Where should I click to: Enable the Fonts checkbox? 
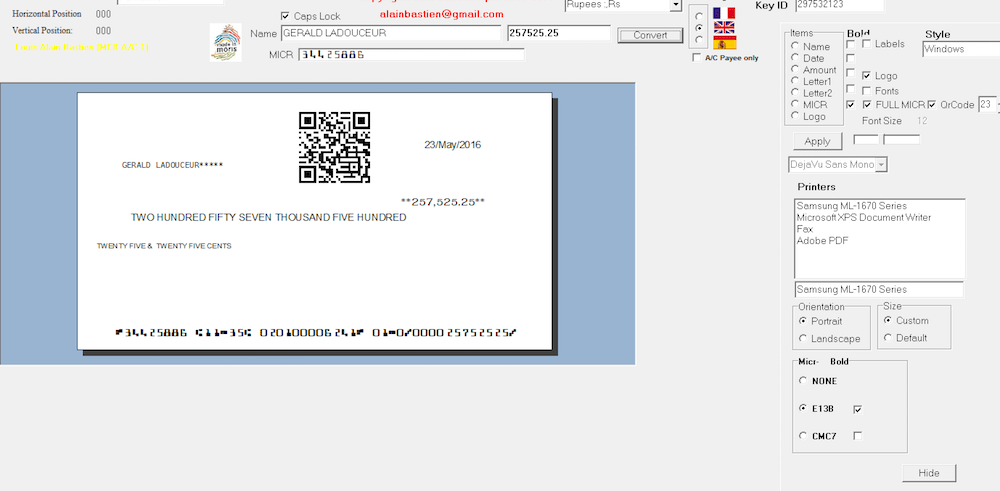coord(867,91)
